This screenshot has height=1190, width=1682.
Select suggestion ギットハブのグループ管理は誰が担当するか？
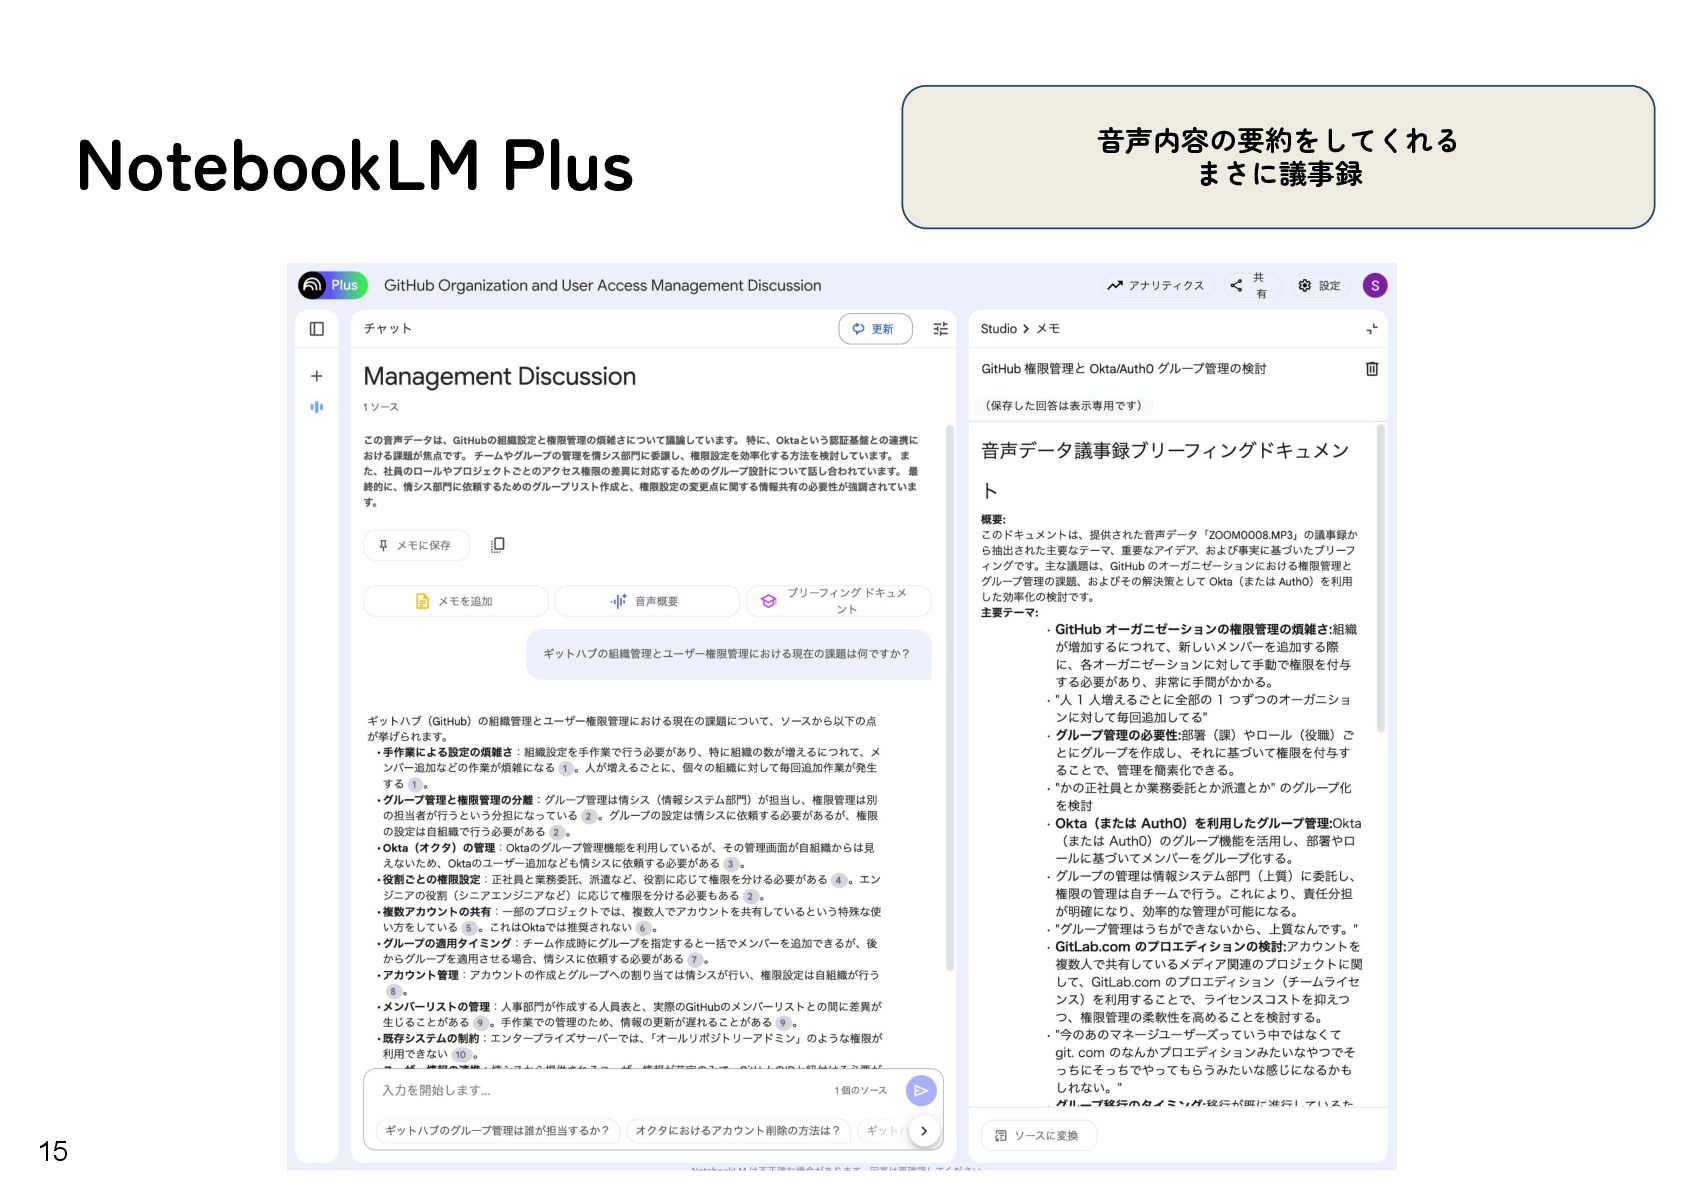497,1131
